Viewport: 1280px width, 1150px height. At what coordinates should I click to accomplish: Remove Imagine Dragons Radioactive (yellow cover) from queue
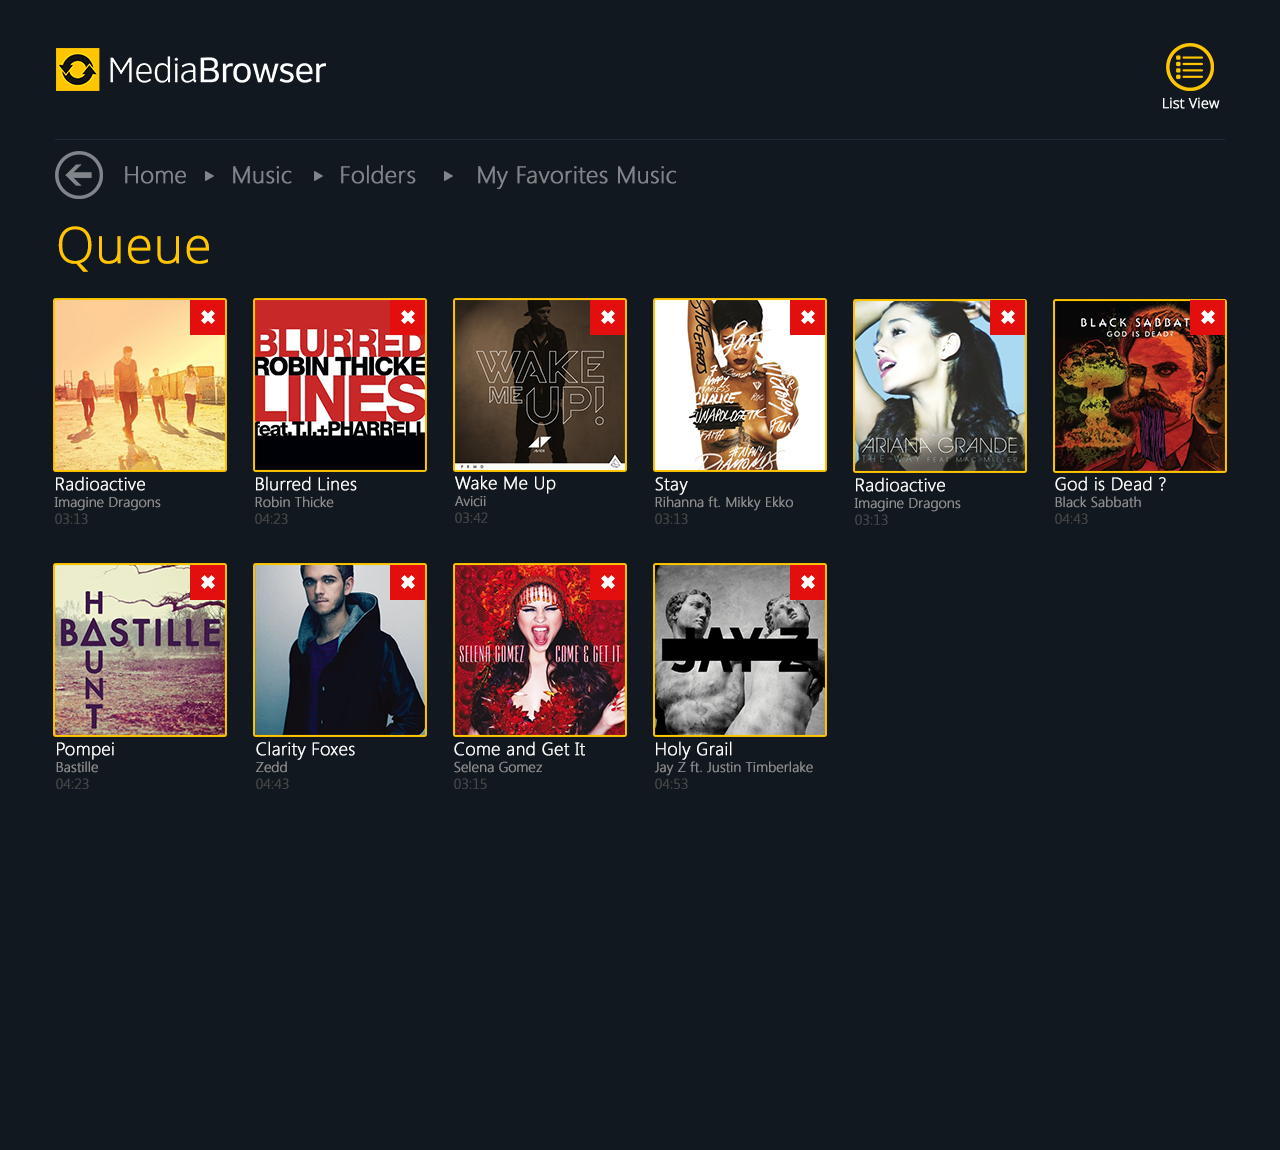pos(208,317)
